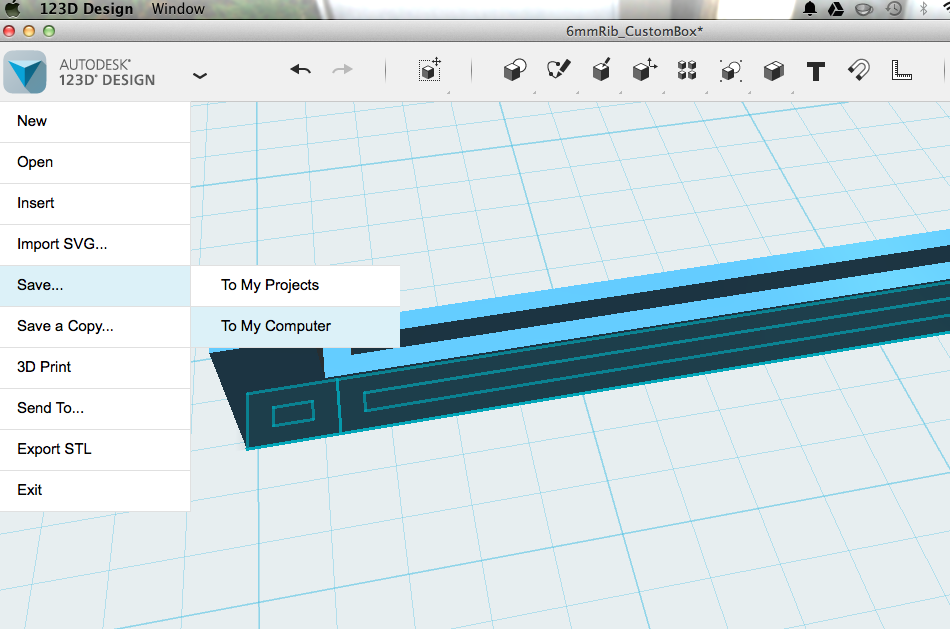Click the Bluetooth menu bar icon
This screenshot has height=629, width=950.
click(923, 8)
